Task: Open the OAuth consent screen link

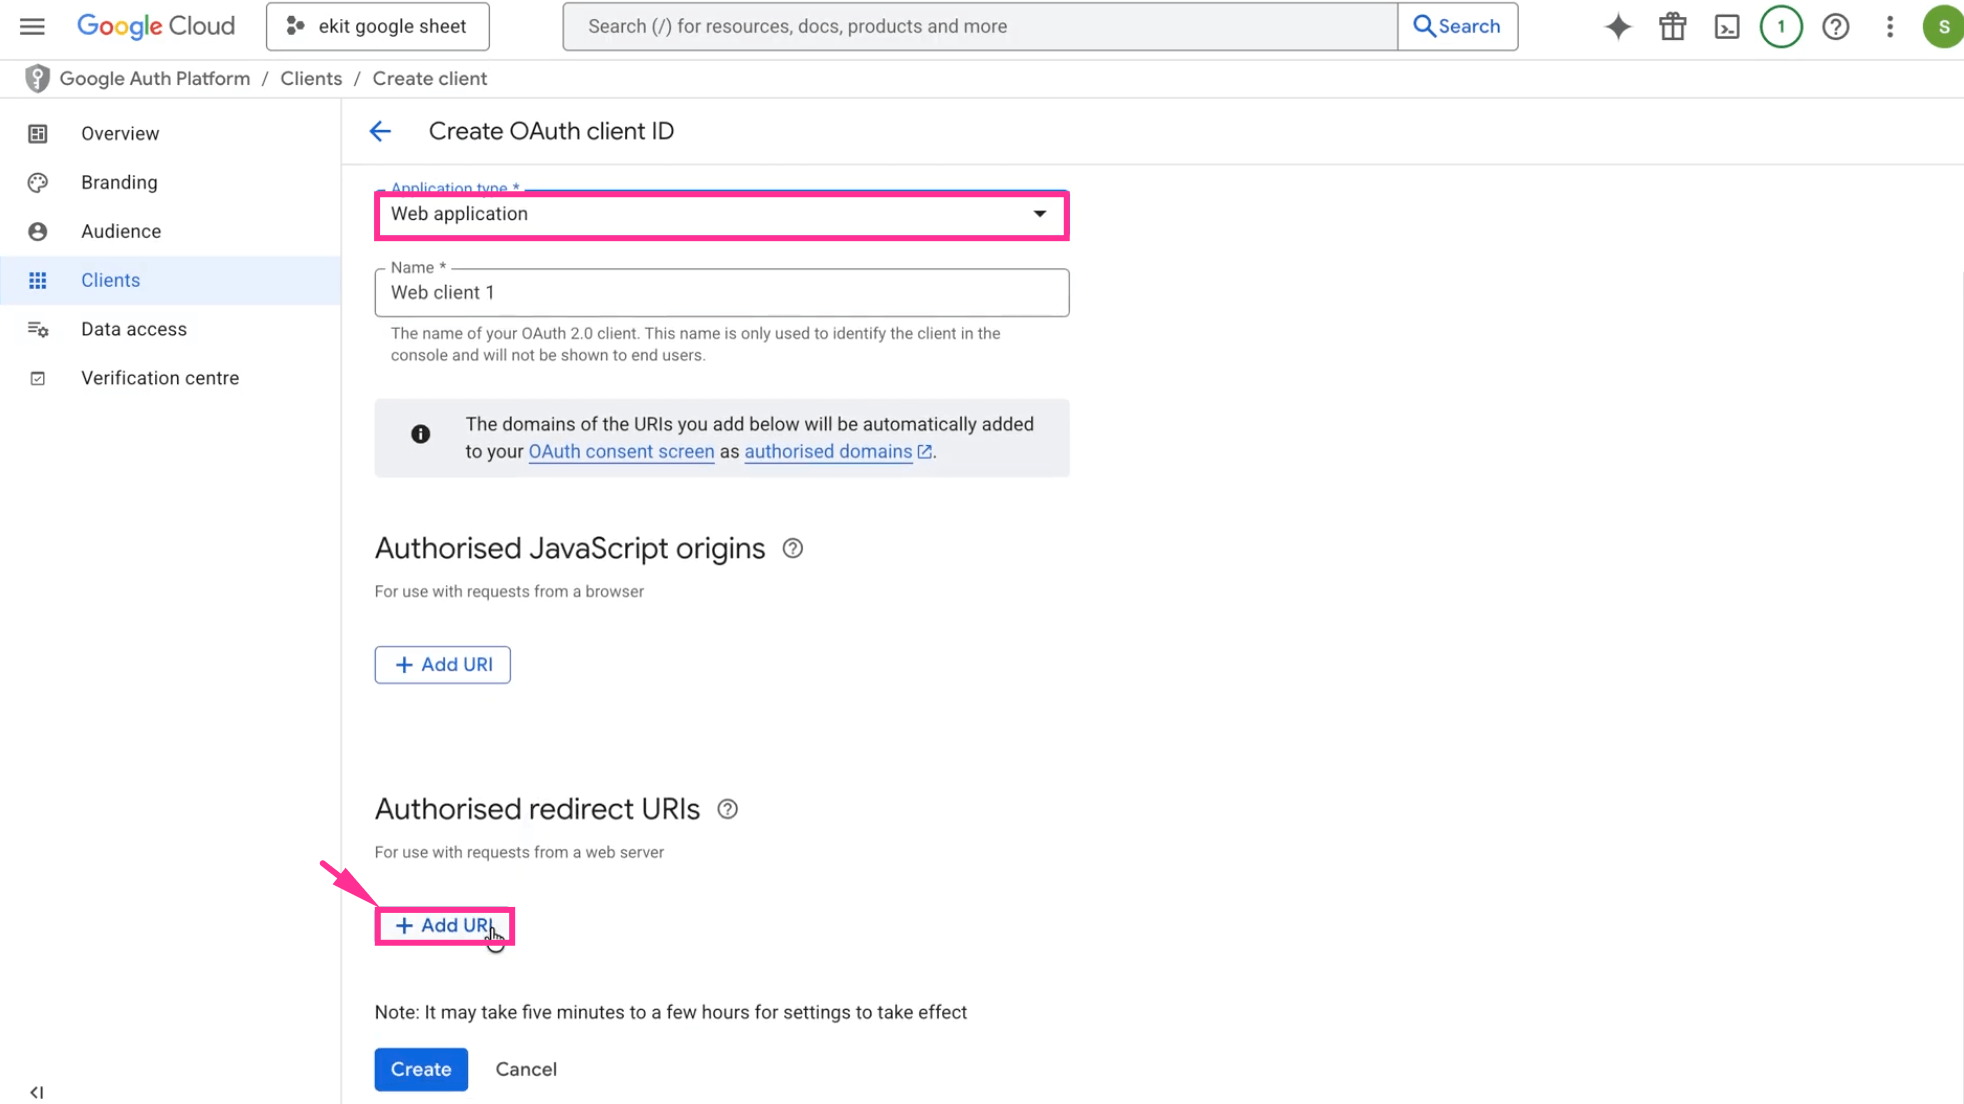Action: [x=621, y=452]
